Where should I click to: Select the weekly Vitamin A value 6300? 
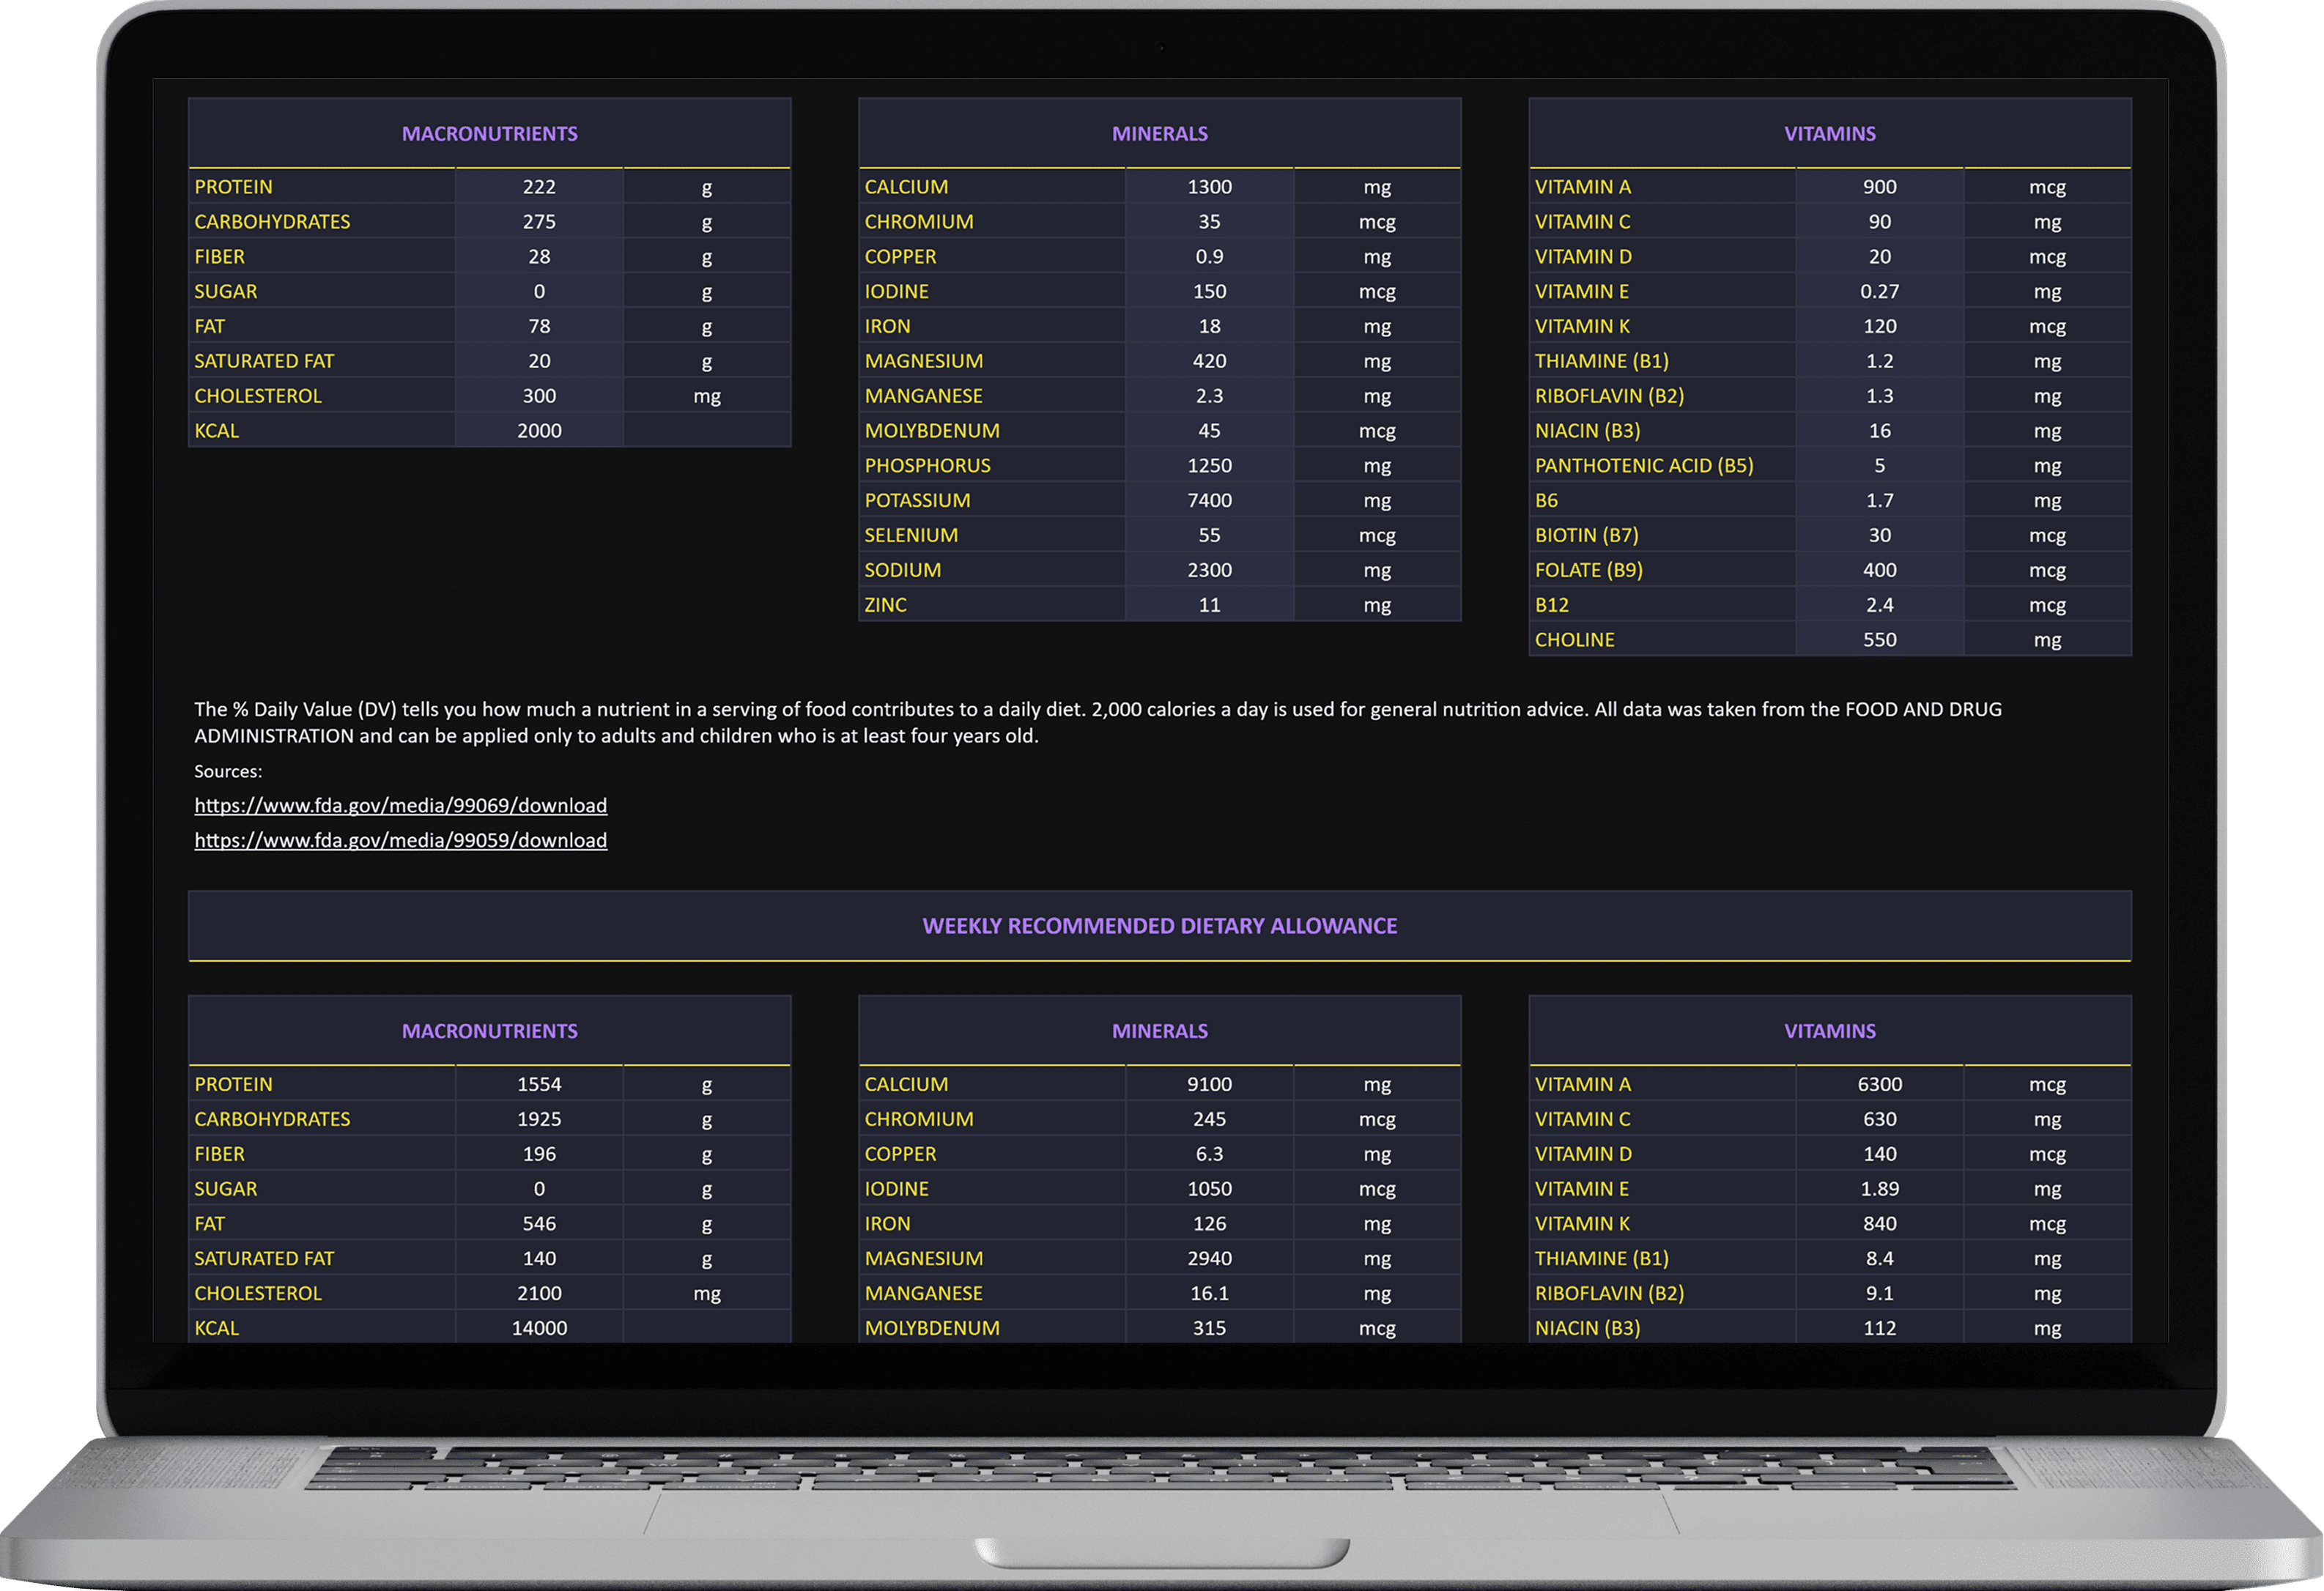1879,1084
